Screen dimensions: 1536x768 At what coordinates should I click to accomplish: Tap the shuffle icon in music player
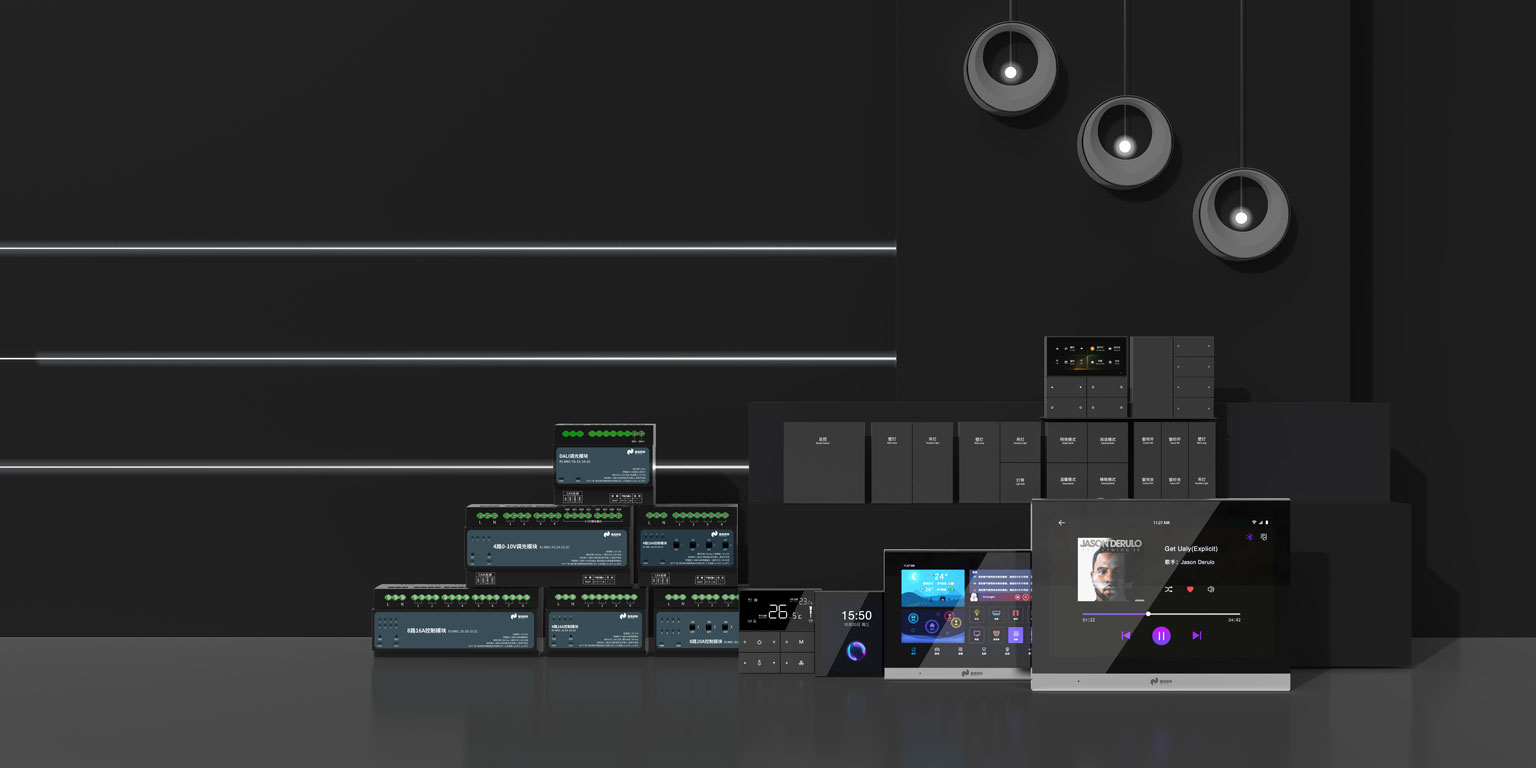click(x=1169, y=590)
